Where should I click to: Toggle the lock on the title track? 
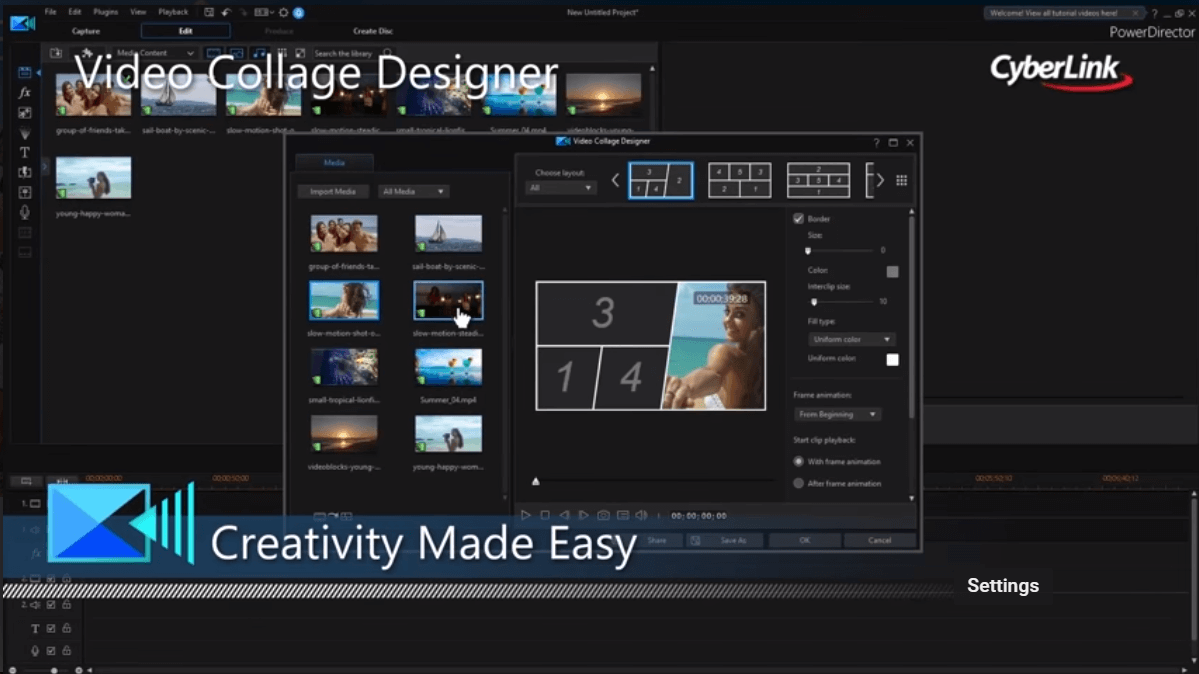(67, 629)
